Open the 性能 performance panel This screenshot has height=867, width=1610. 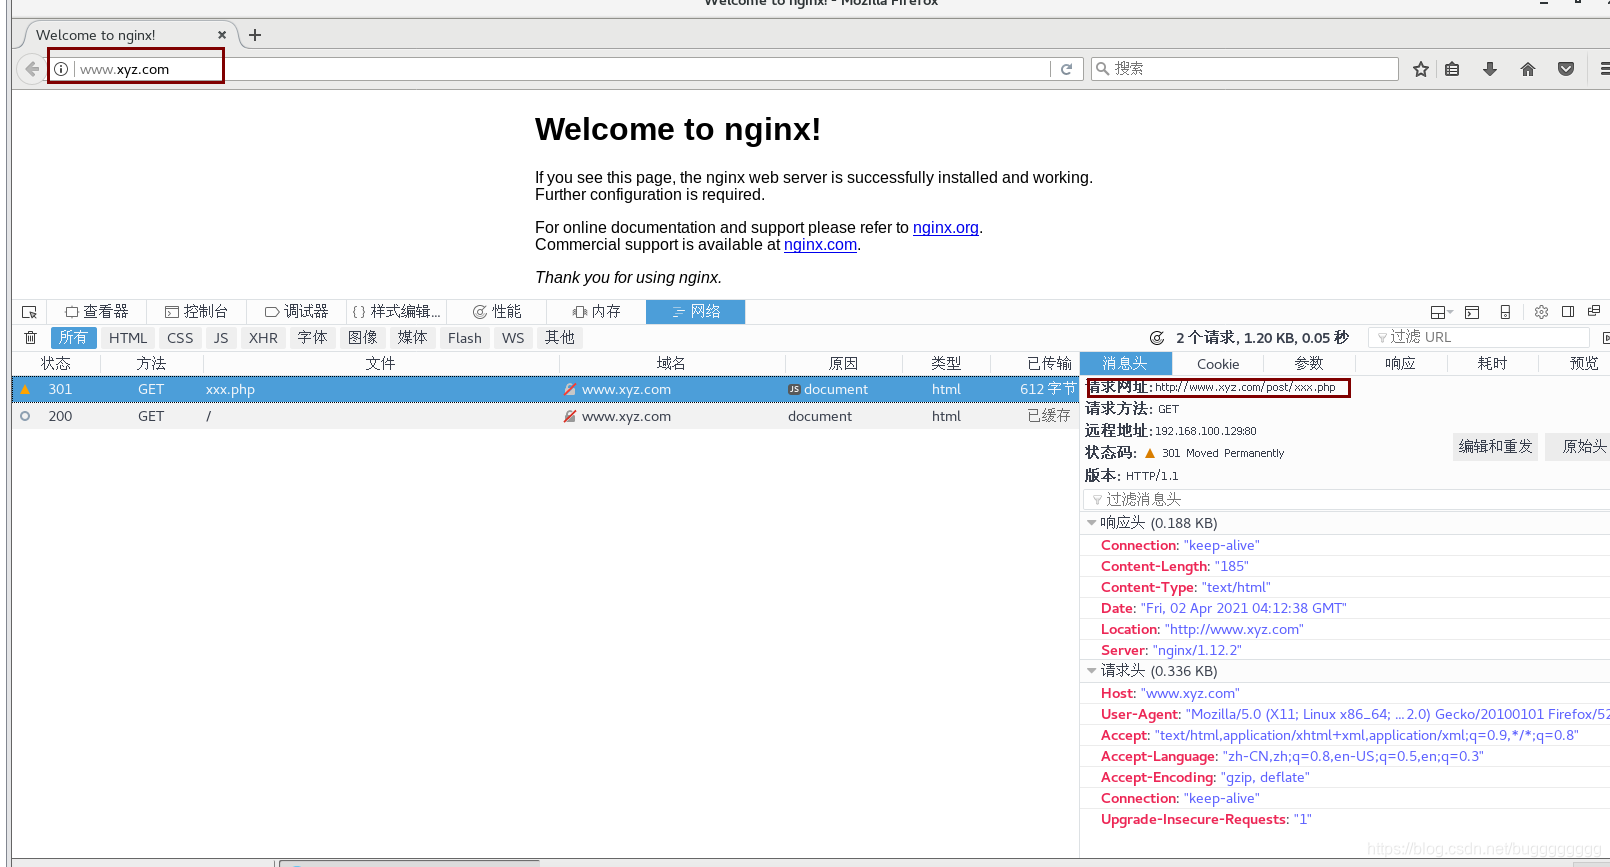(x=497, y=312)
